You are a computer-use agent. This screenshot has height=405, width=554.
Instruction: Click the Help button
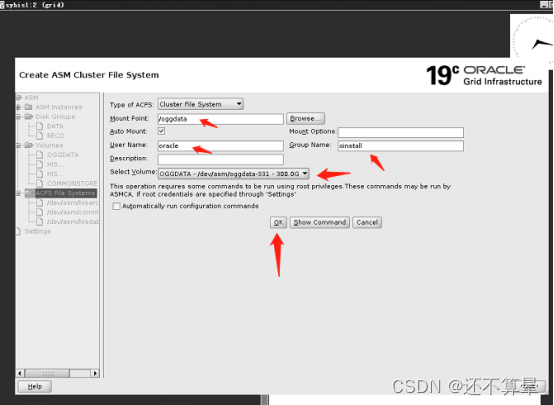pos(35,386)
